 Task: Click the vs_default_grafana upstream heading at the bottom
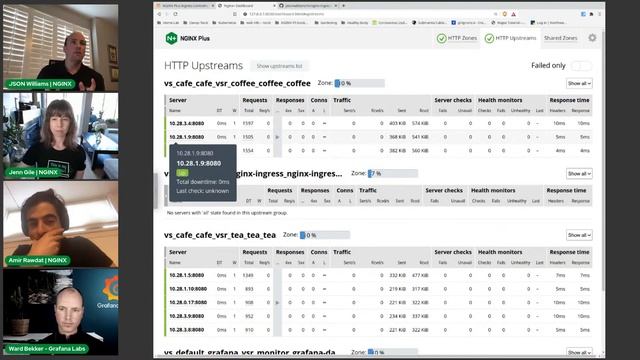click(x=249, y=352)
